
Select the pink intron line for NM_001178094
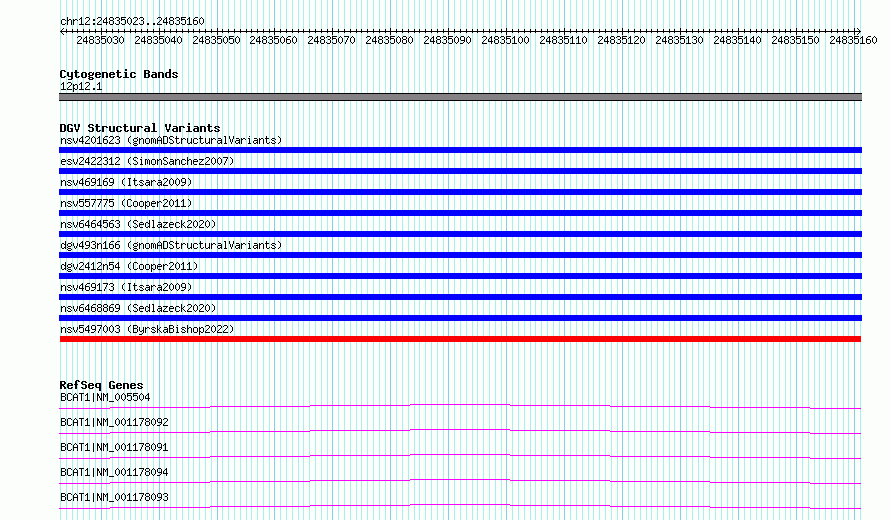(460, 481)
